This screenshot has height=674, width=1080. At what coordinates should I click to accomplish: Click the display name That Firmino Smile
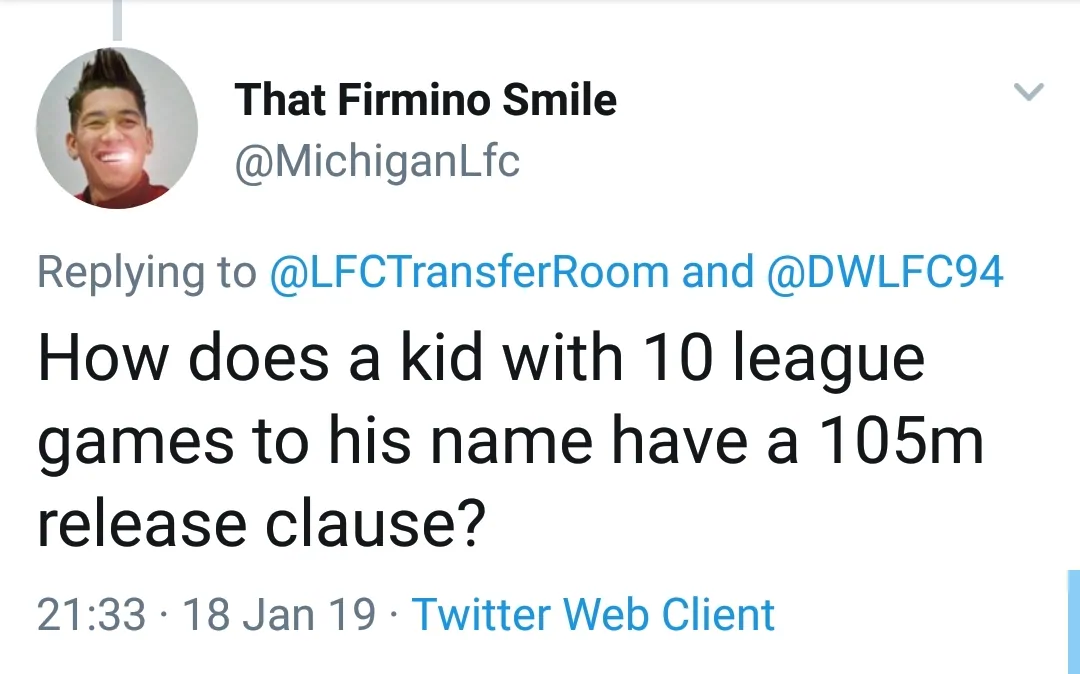(x=425, y=100)
